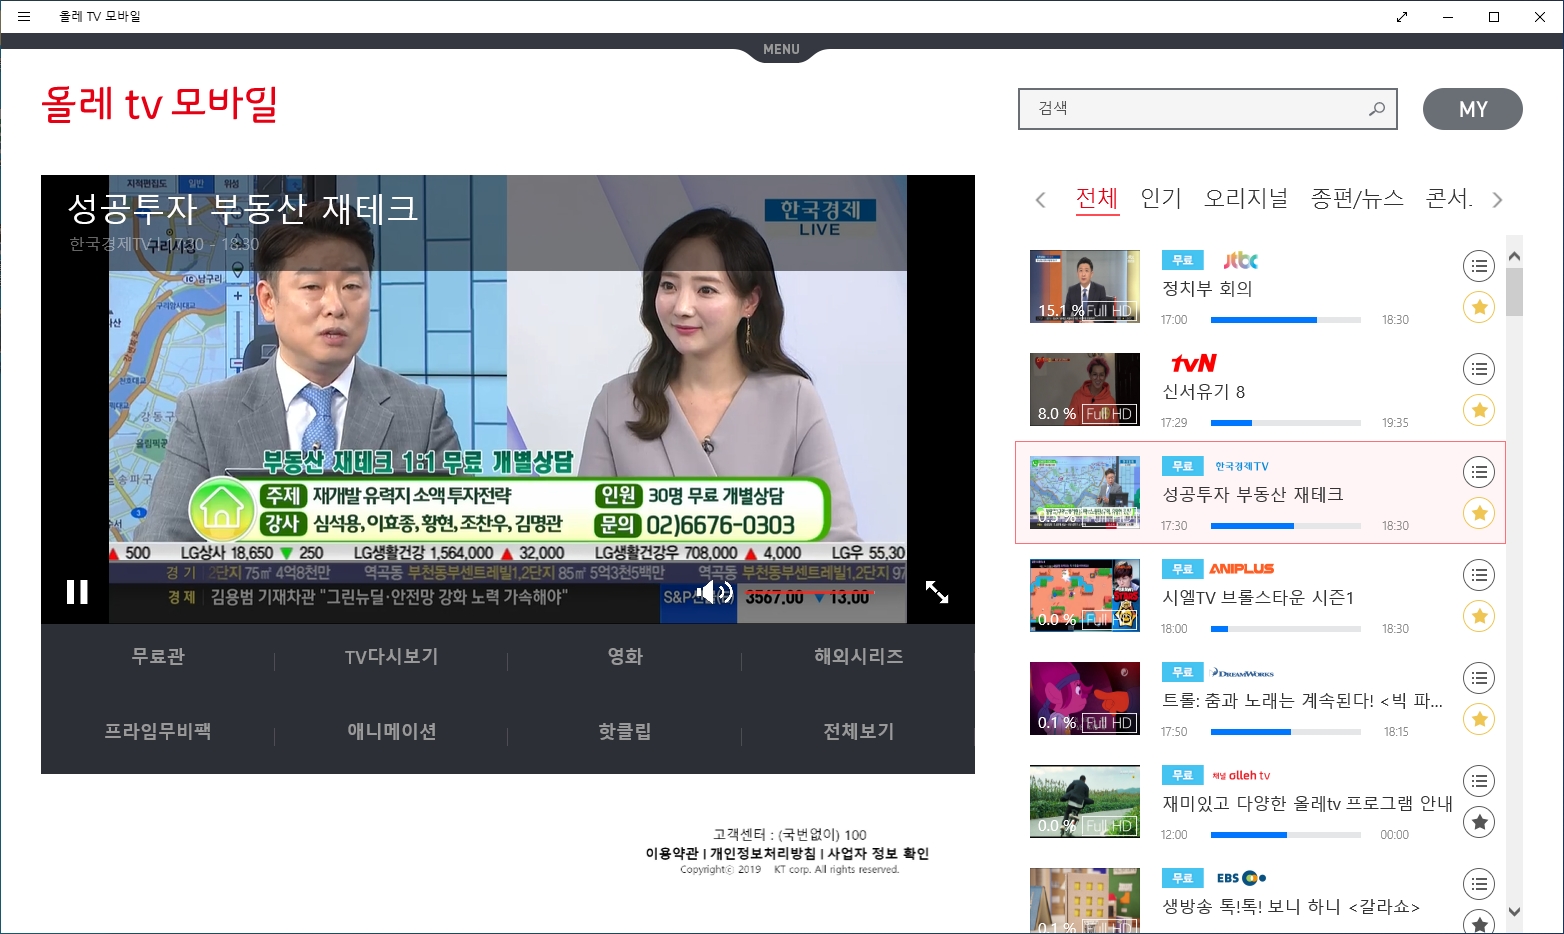Show previous channel categories arrow
This screenshot has height=934, width=1564.
click(x=1041, y=200)
